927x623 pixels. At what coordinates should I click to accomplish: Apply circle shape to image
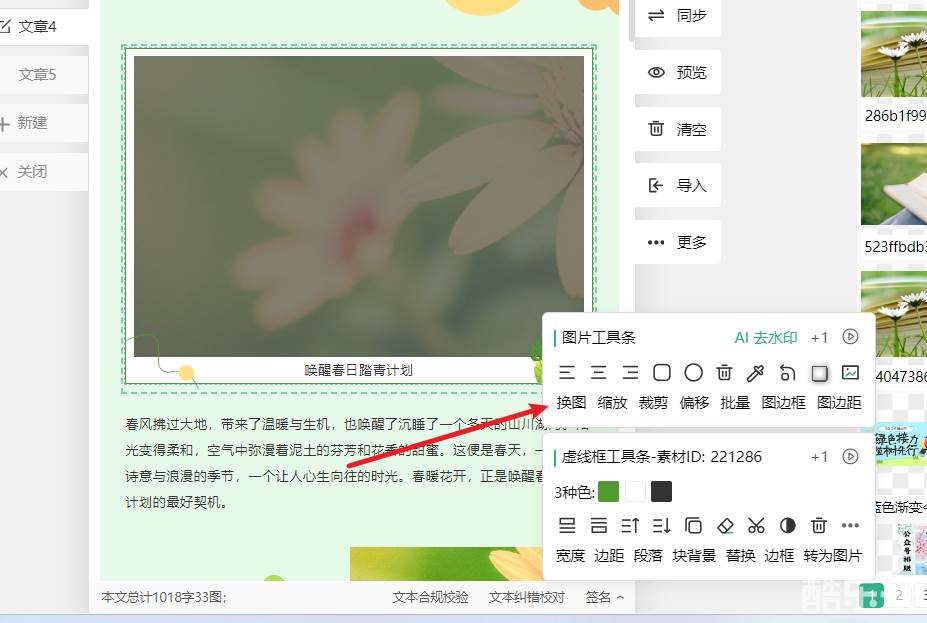pyautogui.click(x=693, y=373)
